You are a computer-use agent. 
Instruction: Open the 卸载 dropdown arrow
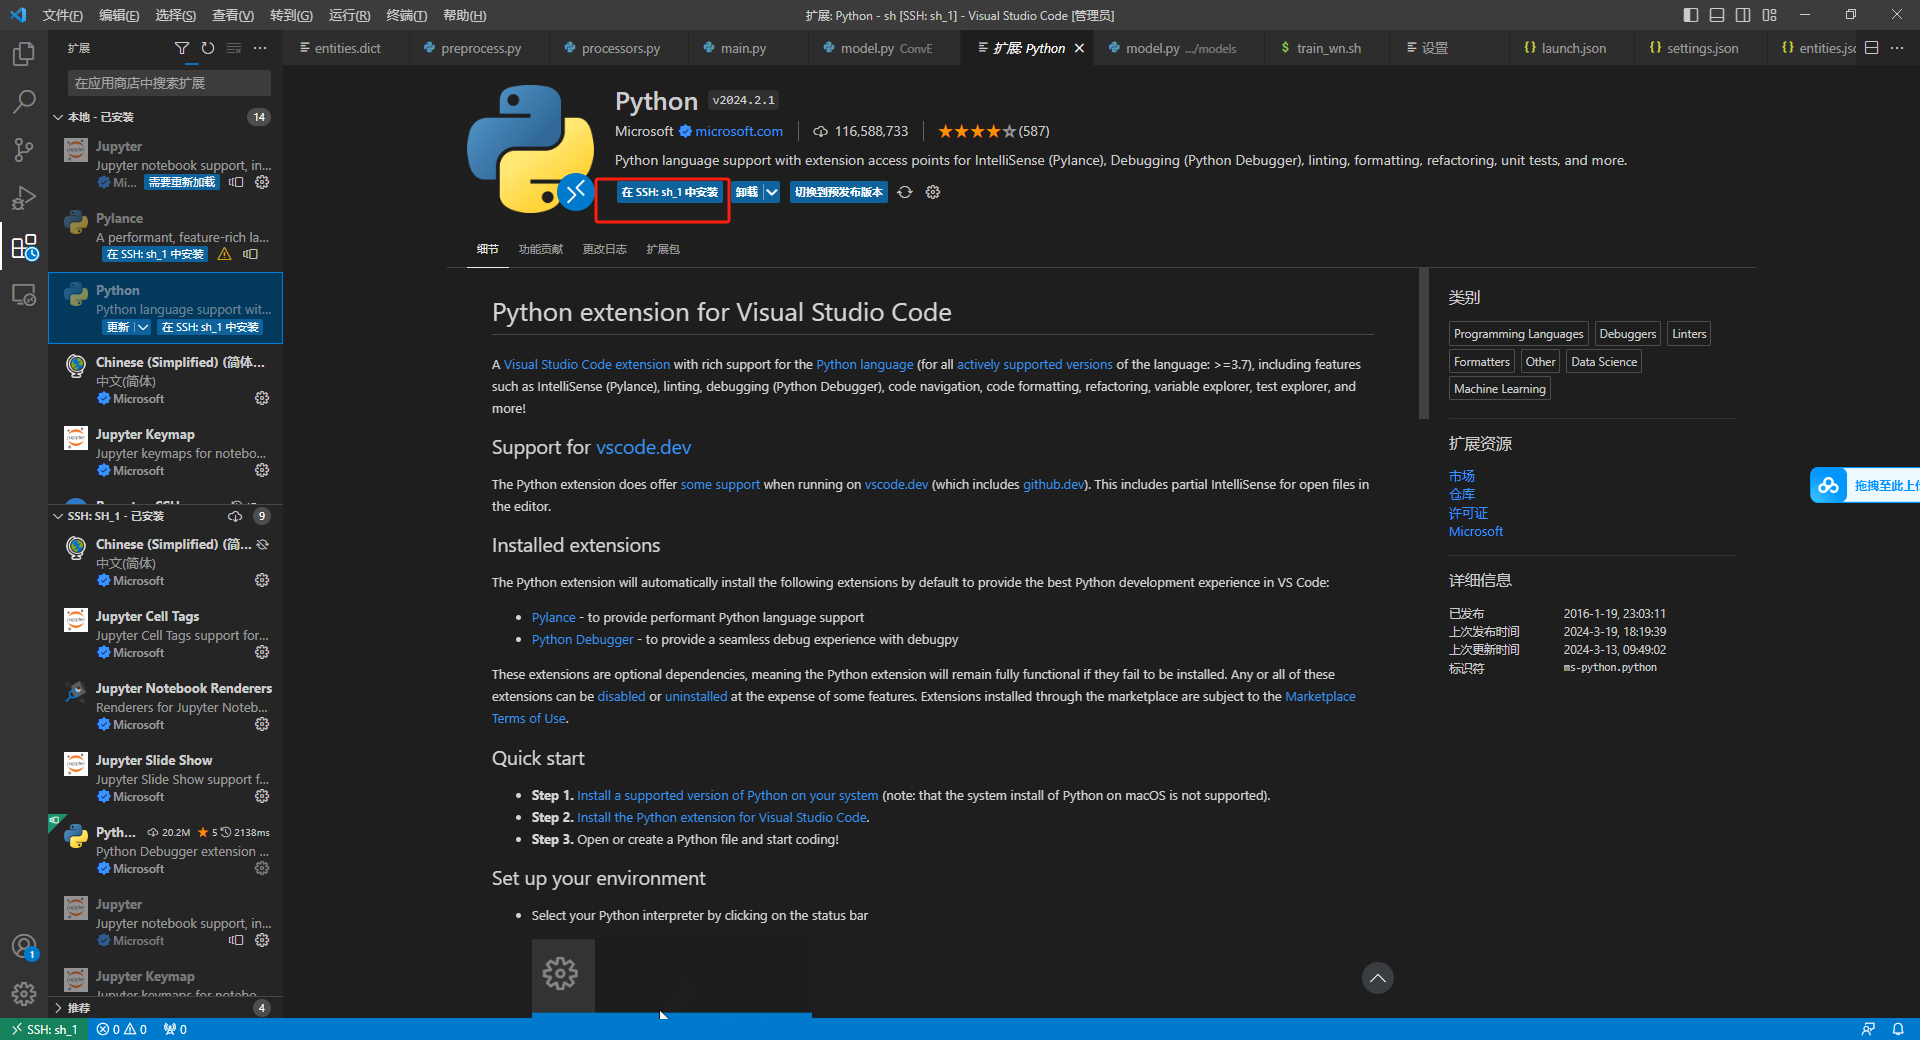(772, 192)
